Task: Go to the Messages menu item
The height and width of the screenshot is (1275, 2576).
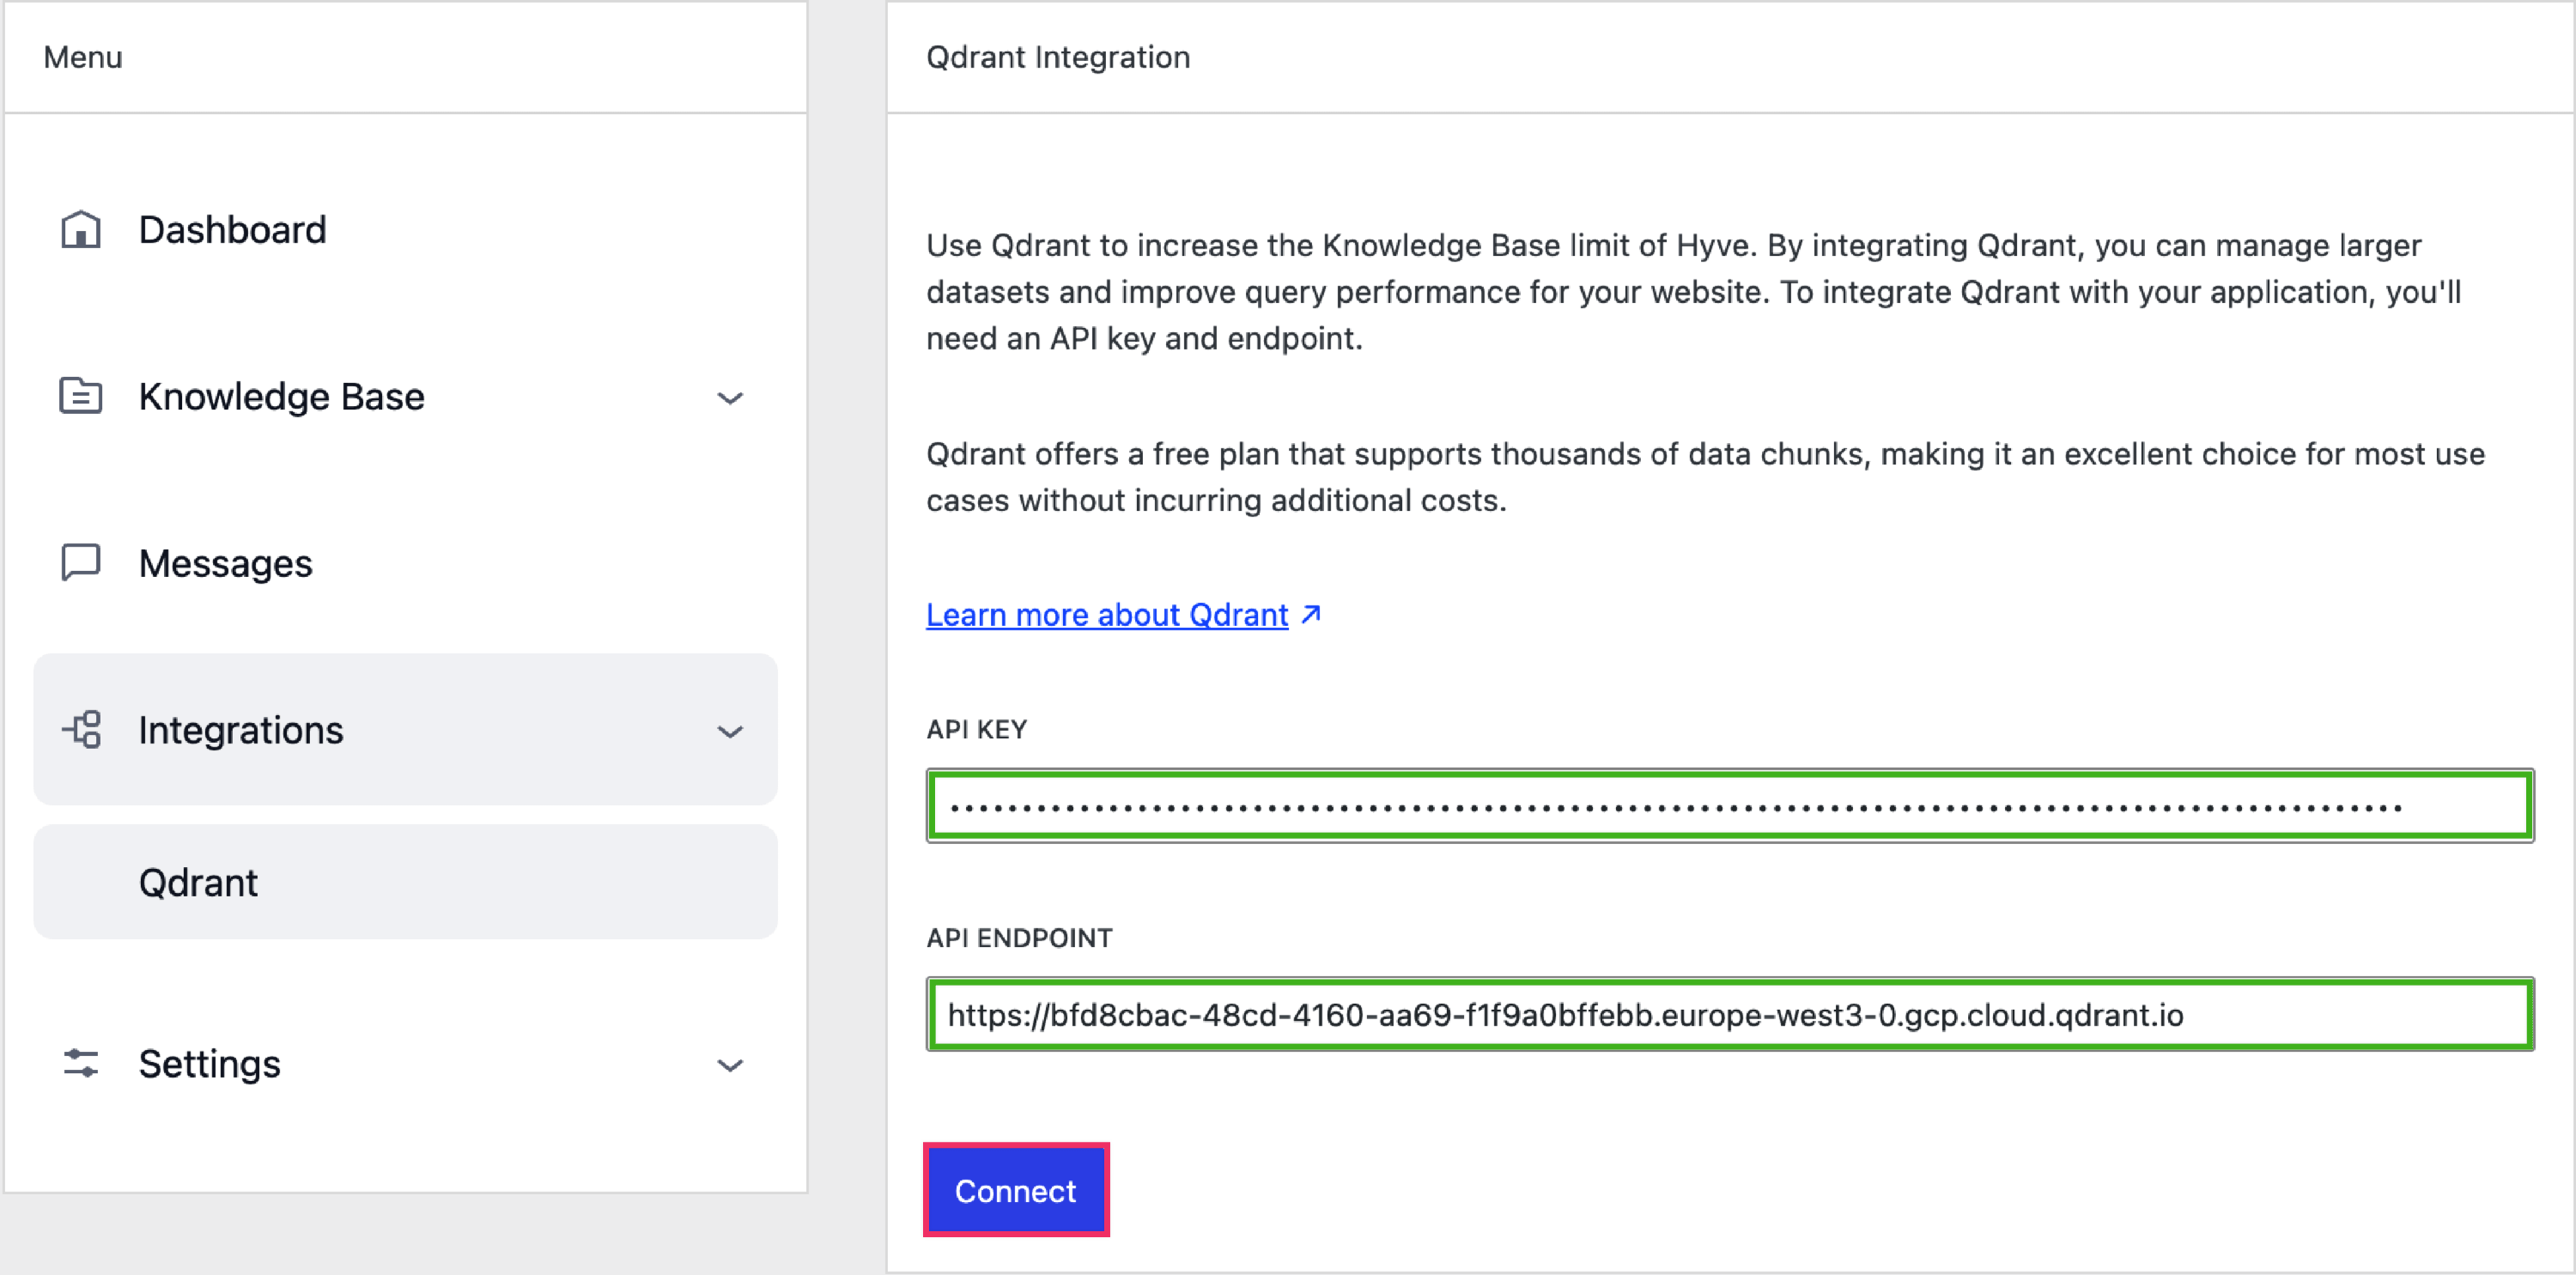Action: [225, 564]
